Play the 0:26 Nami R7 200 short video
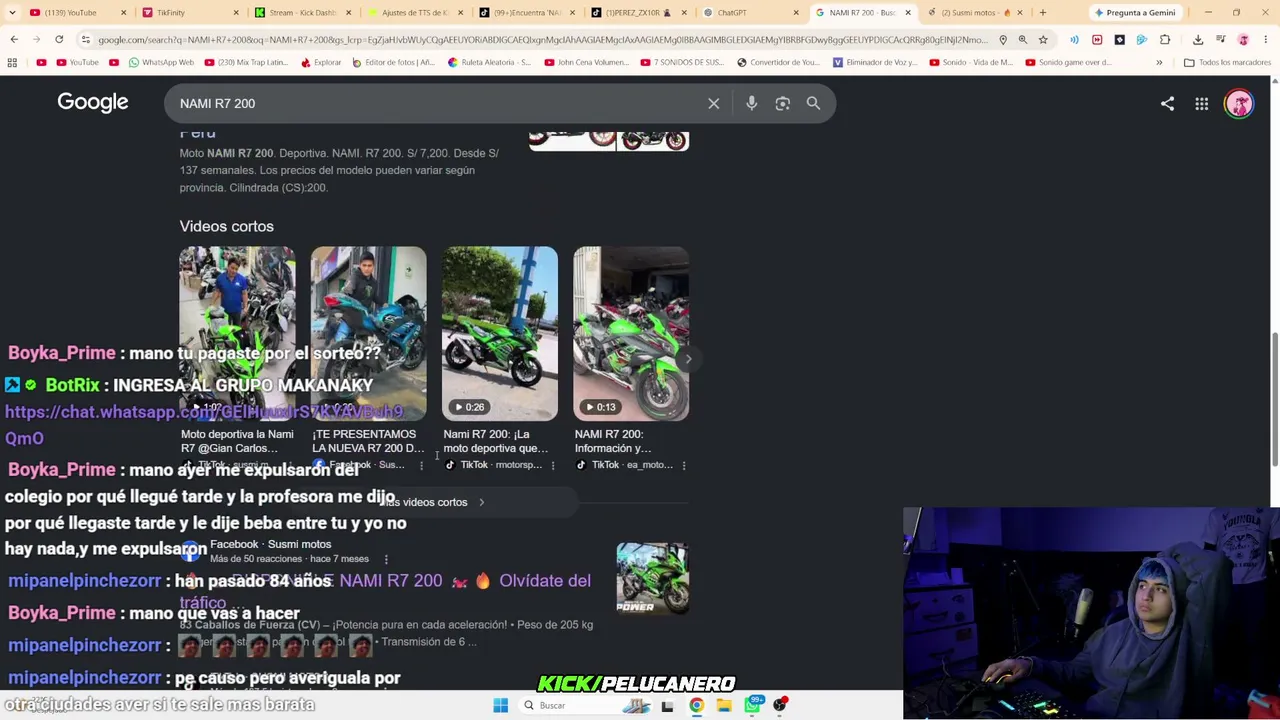This screenshot has width=1280, height=720. pos(500,333)
